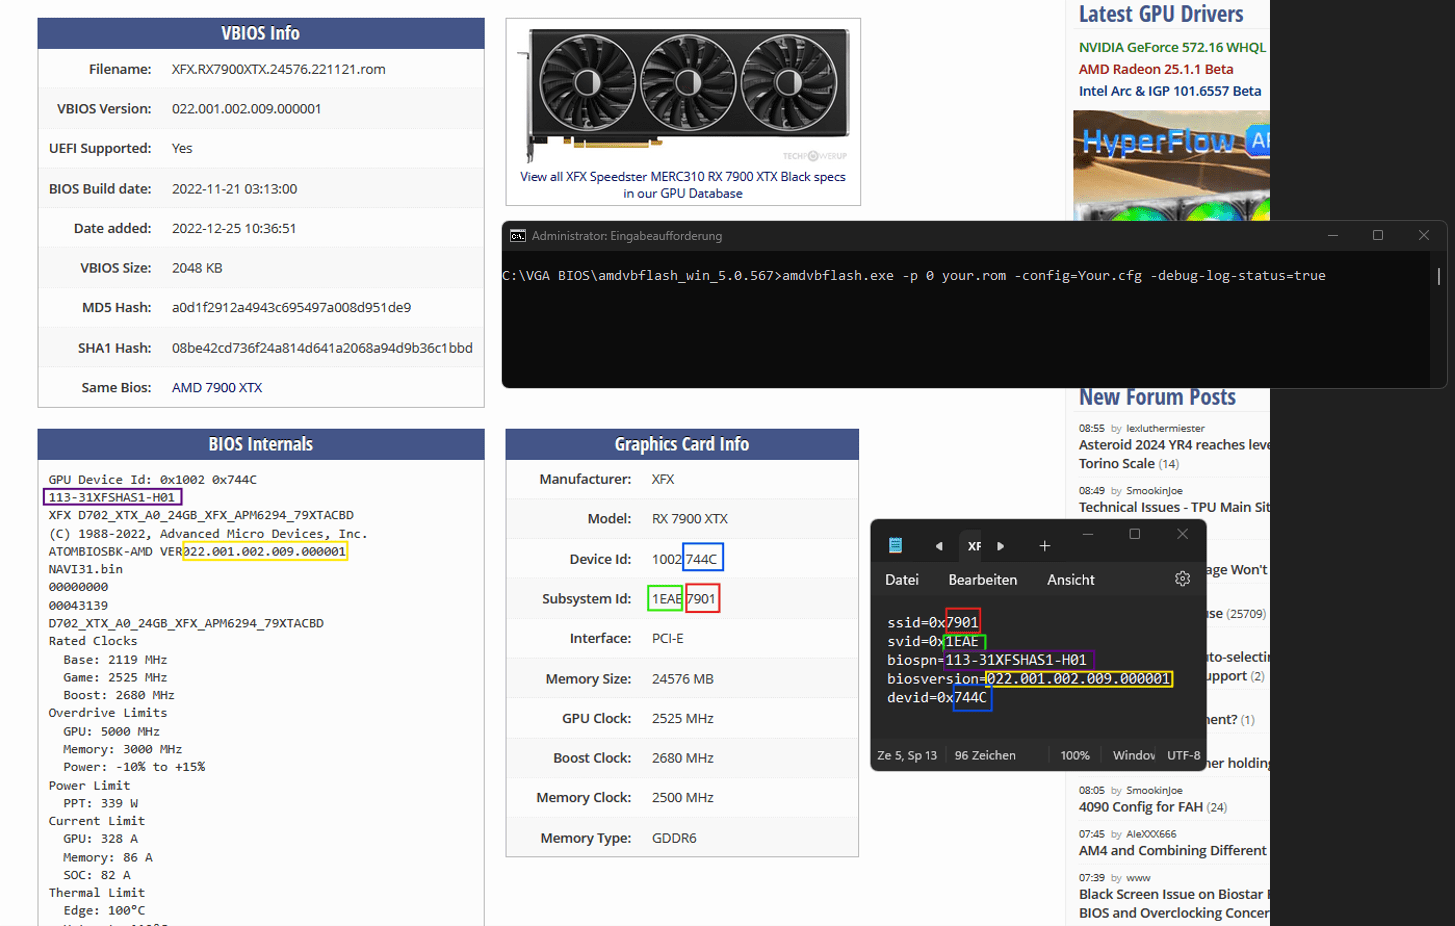Open '4090 Config for FAH' forum post
The image size is (1455, 926).
point(1141,807)
